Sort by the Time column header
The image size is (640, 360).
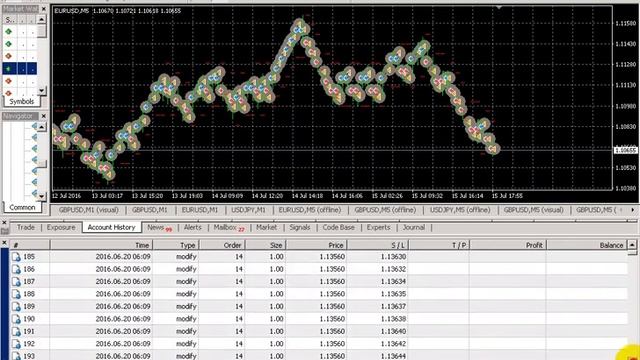pos(101,245)
